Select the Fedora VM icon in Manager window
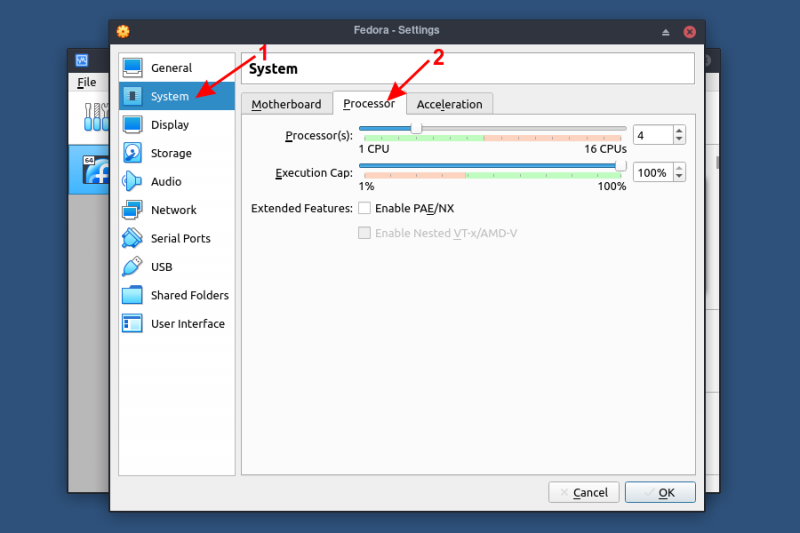Viewport: 800px width, 533px height. click(96, 170)
